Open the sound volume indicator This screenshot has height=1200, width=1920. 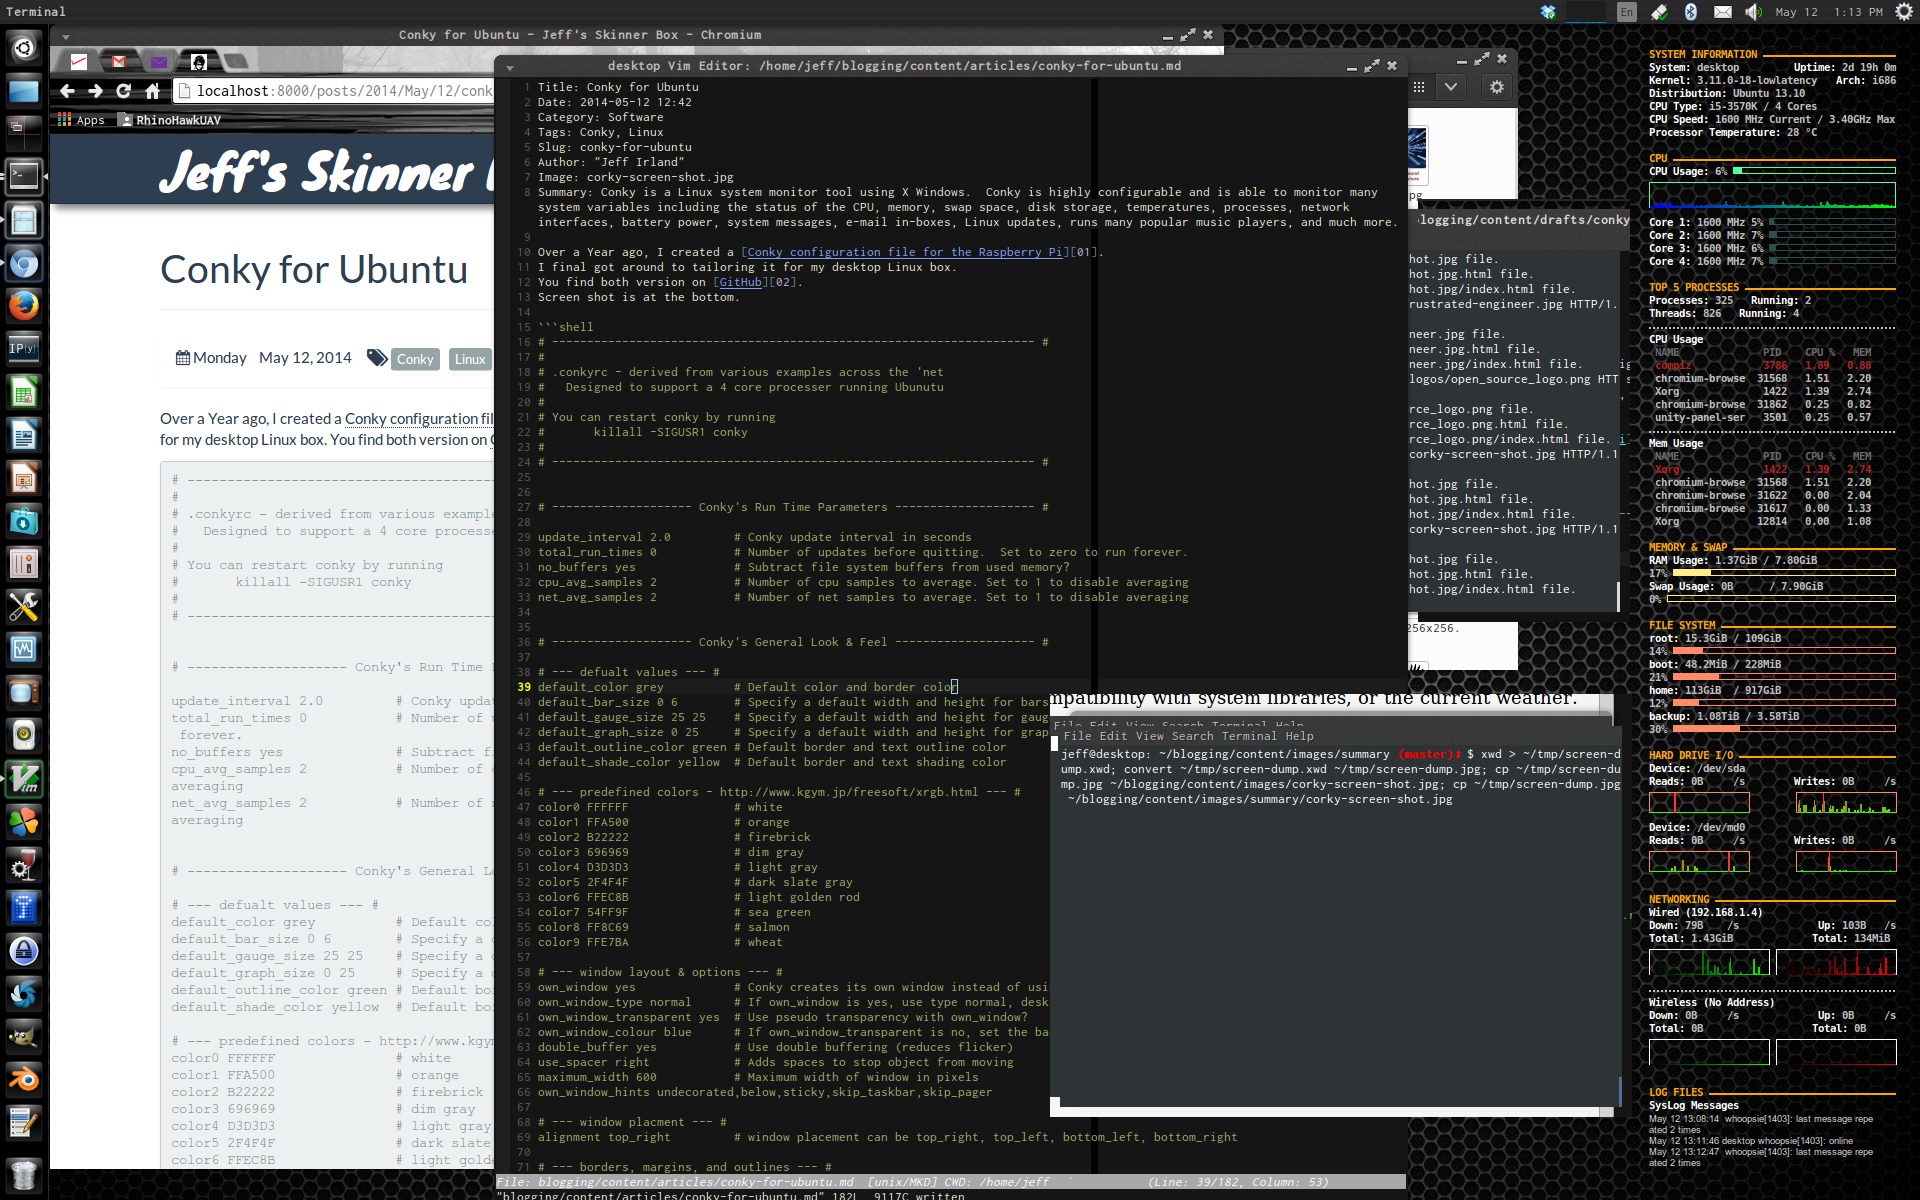coord(1753,12)
